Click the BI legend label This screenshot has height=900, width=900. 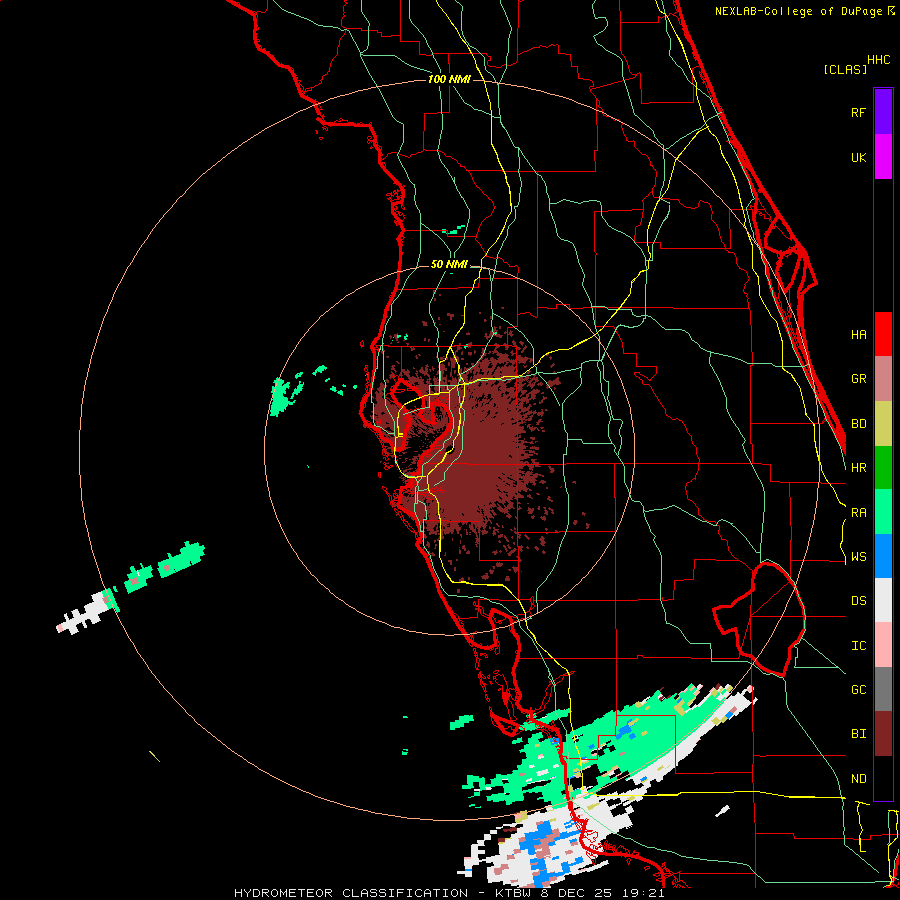(858, 734)
